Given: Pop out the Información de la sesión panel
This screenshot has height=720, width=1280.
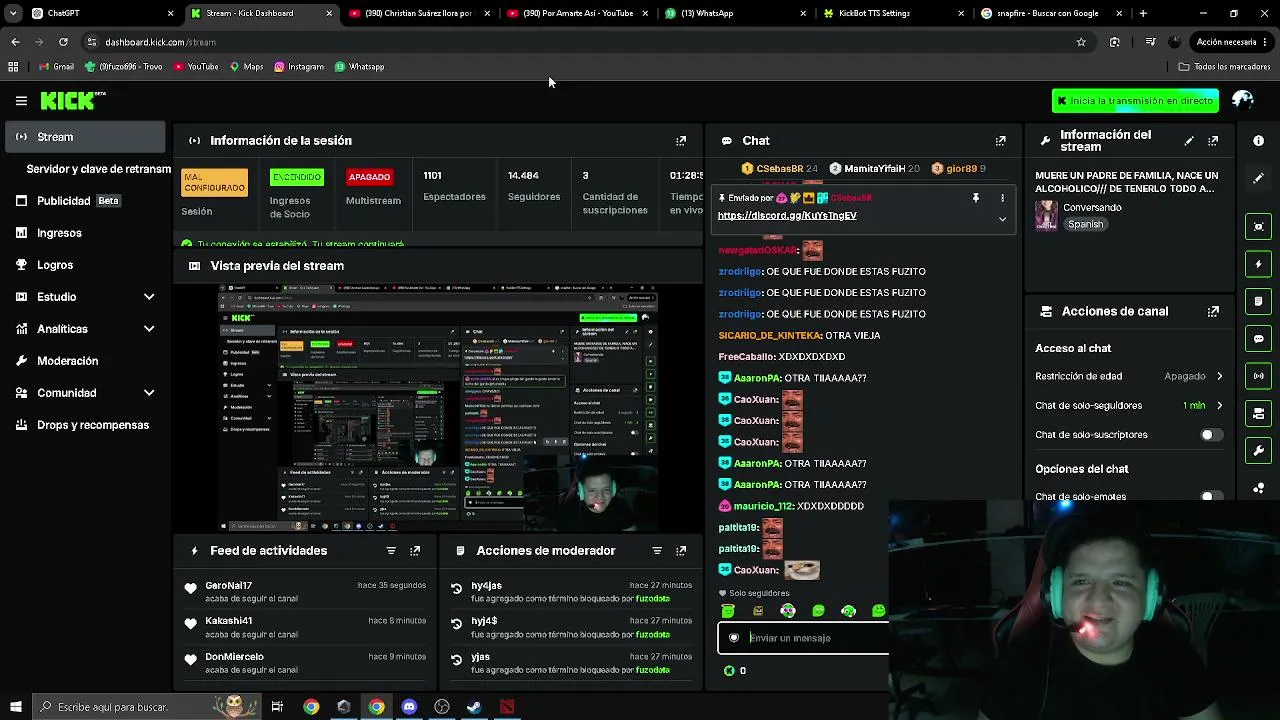Looking at the screenshot, I should coord(681,141).
